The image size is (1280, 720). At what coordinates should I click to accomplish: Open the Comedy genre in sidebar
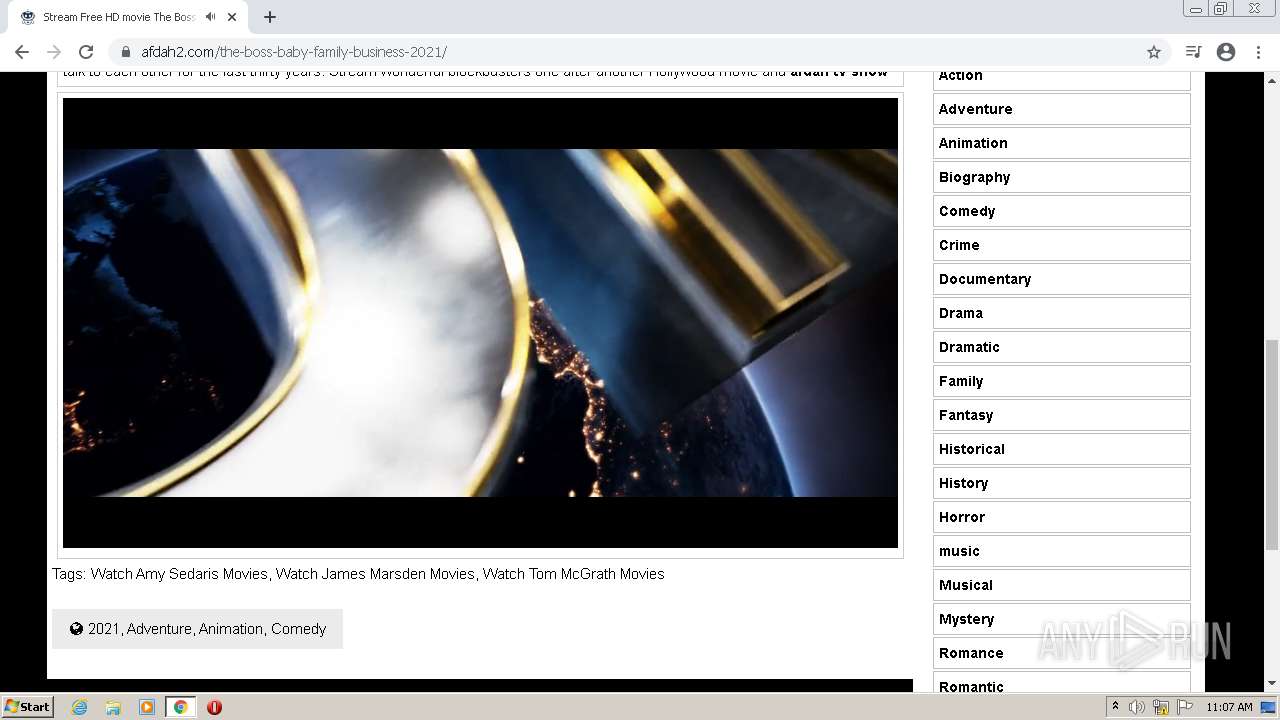1062,211
